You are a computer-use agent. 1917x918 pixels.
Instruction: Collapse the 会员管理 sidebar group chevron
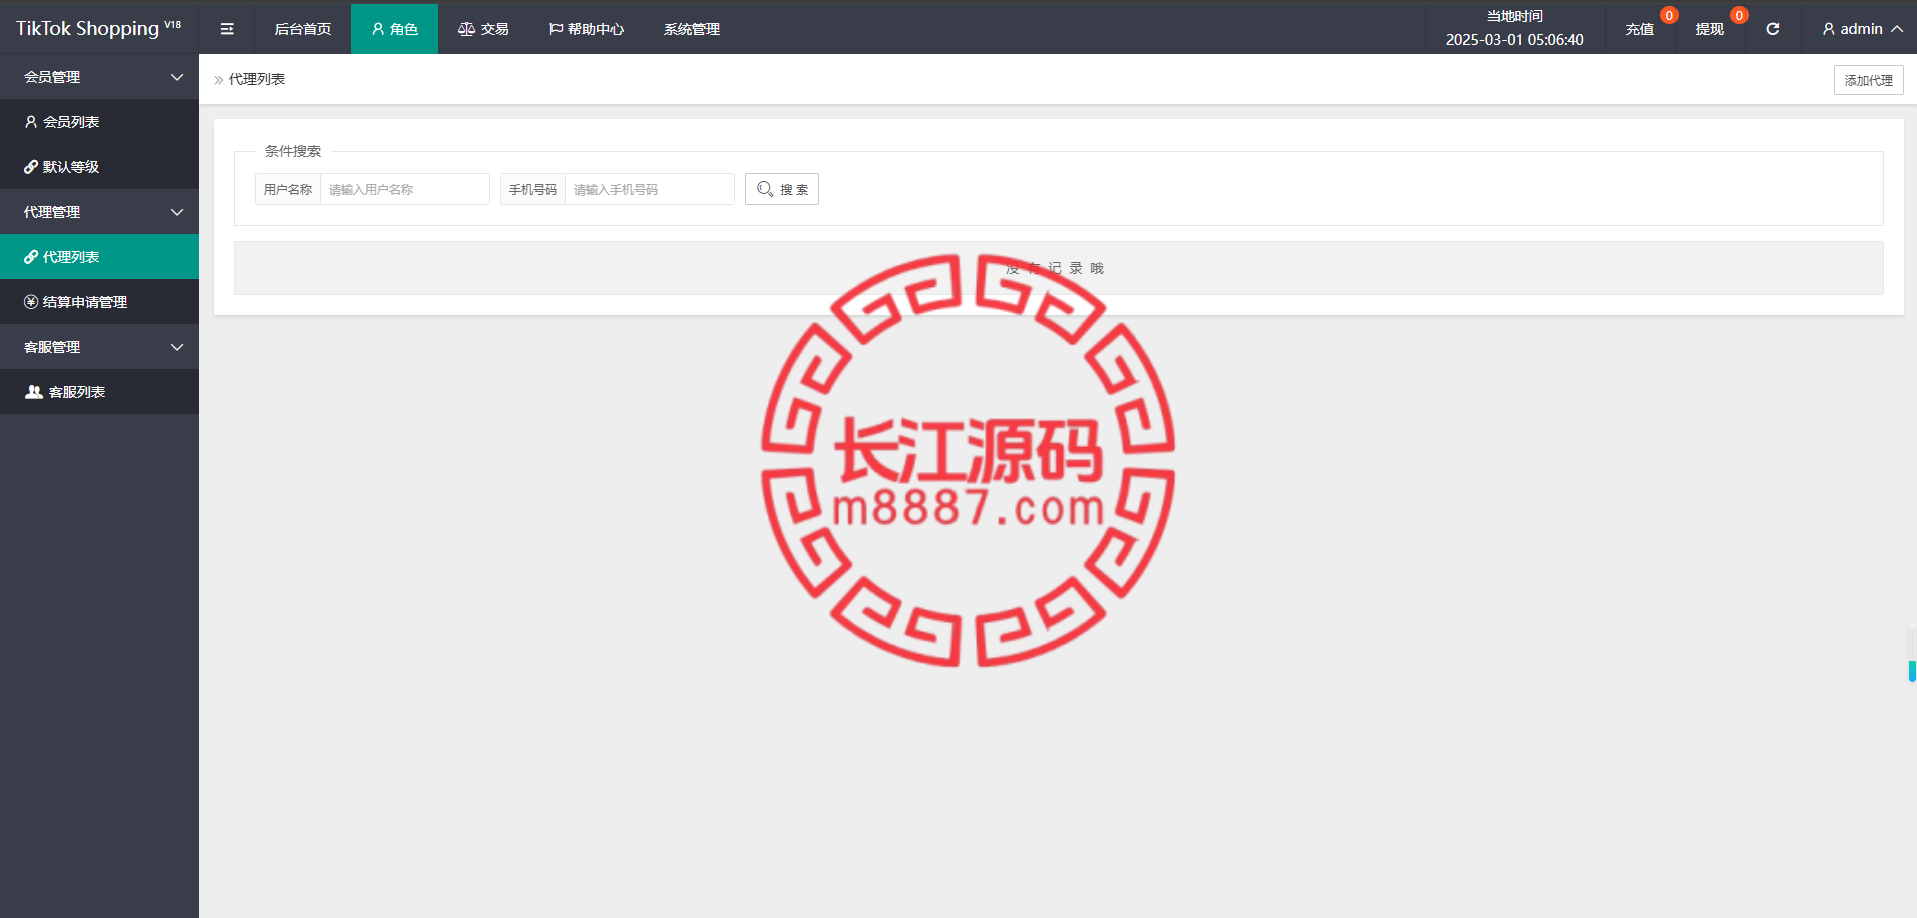coord(177,77)
